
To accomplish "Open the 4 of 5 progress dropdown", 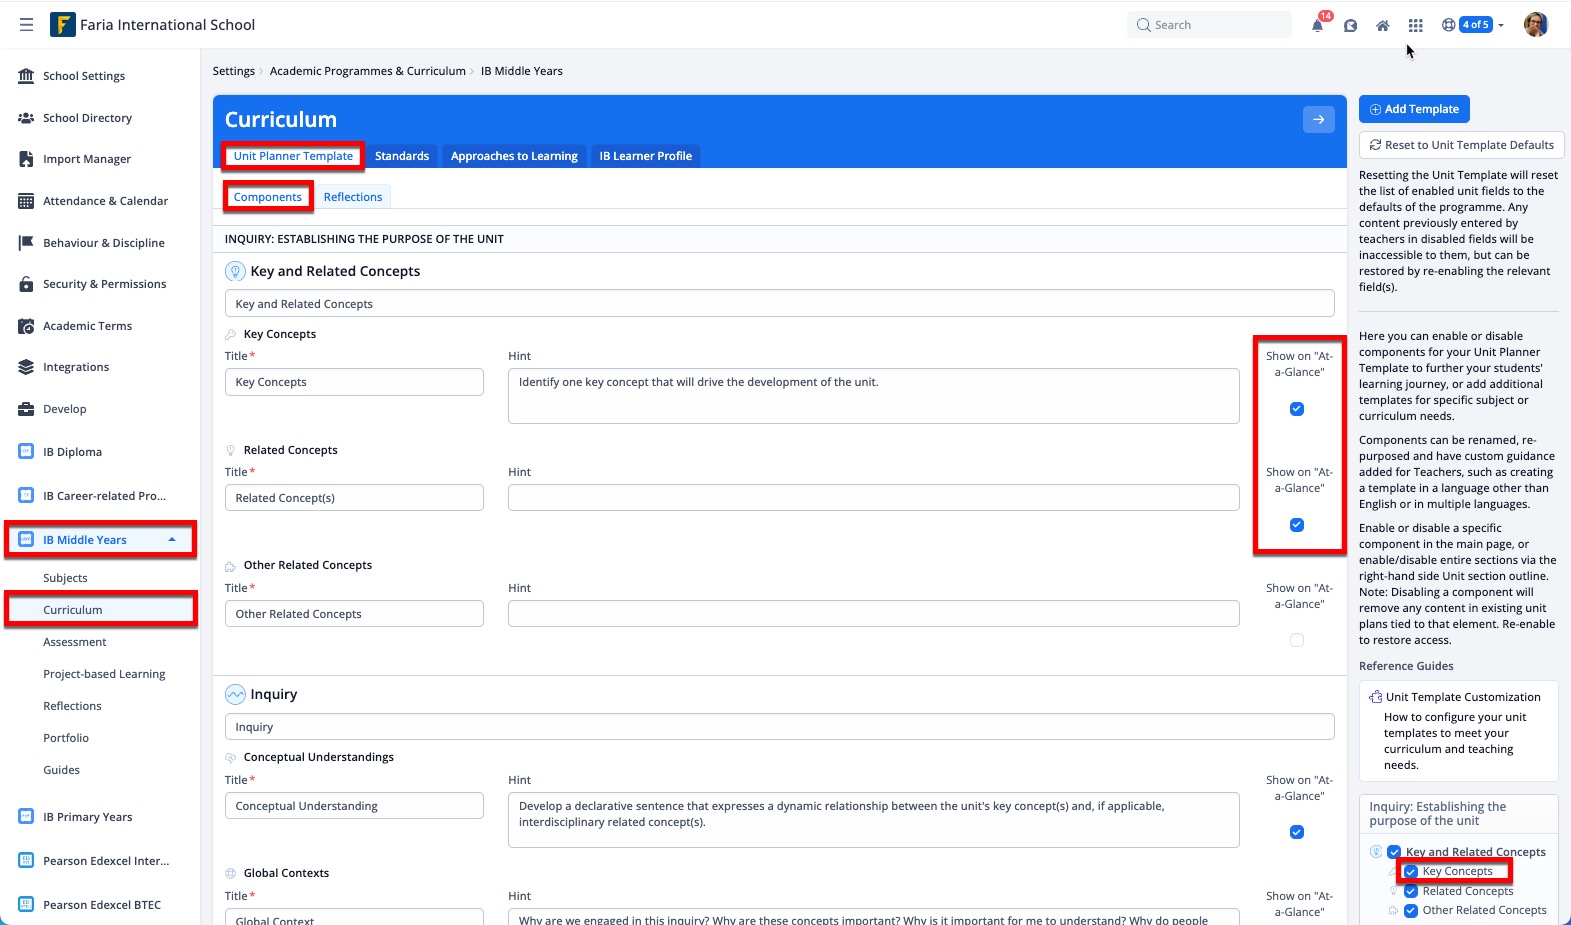I will point(1473,25).
